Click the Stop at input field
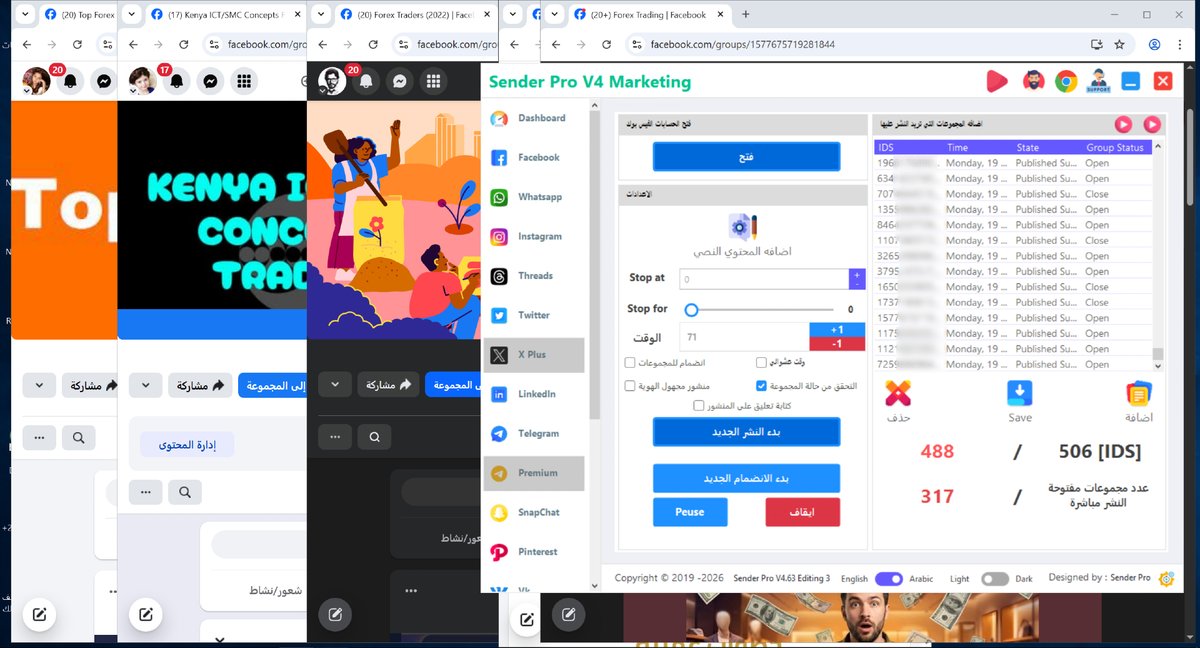 (x=764, y=279)
